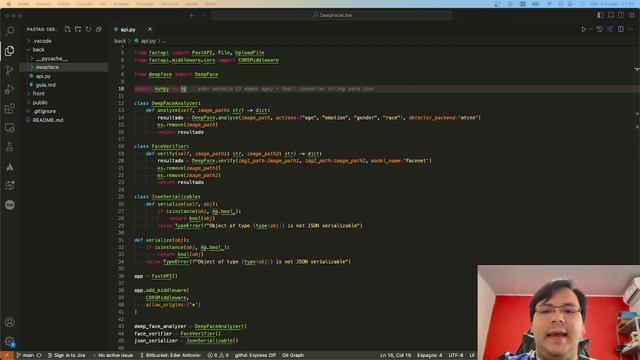
Task: Toggle the secondary side bar layout
Action: coord(621,15)
